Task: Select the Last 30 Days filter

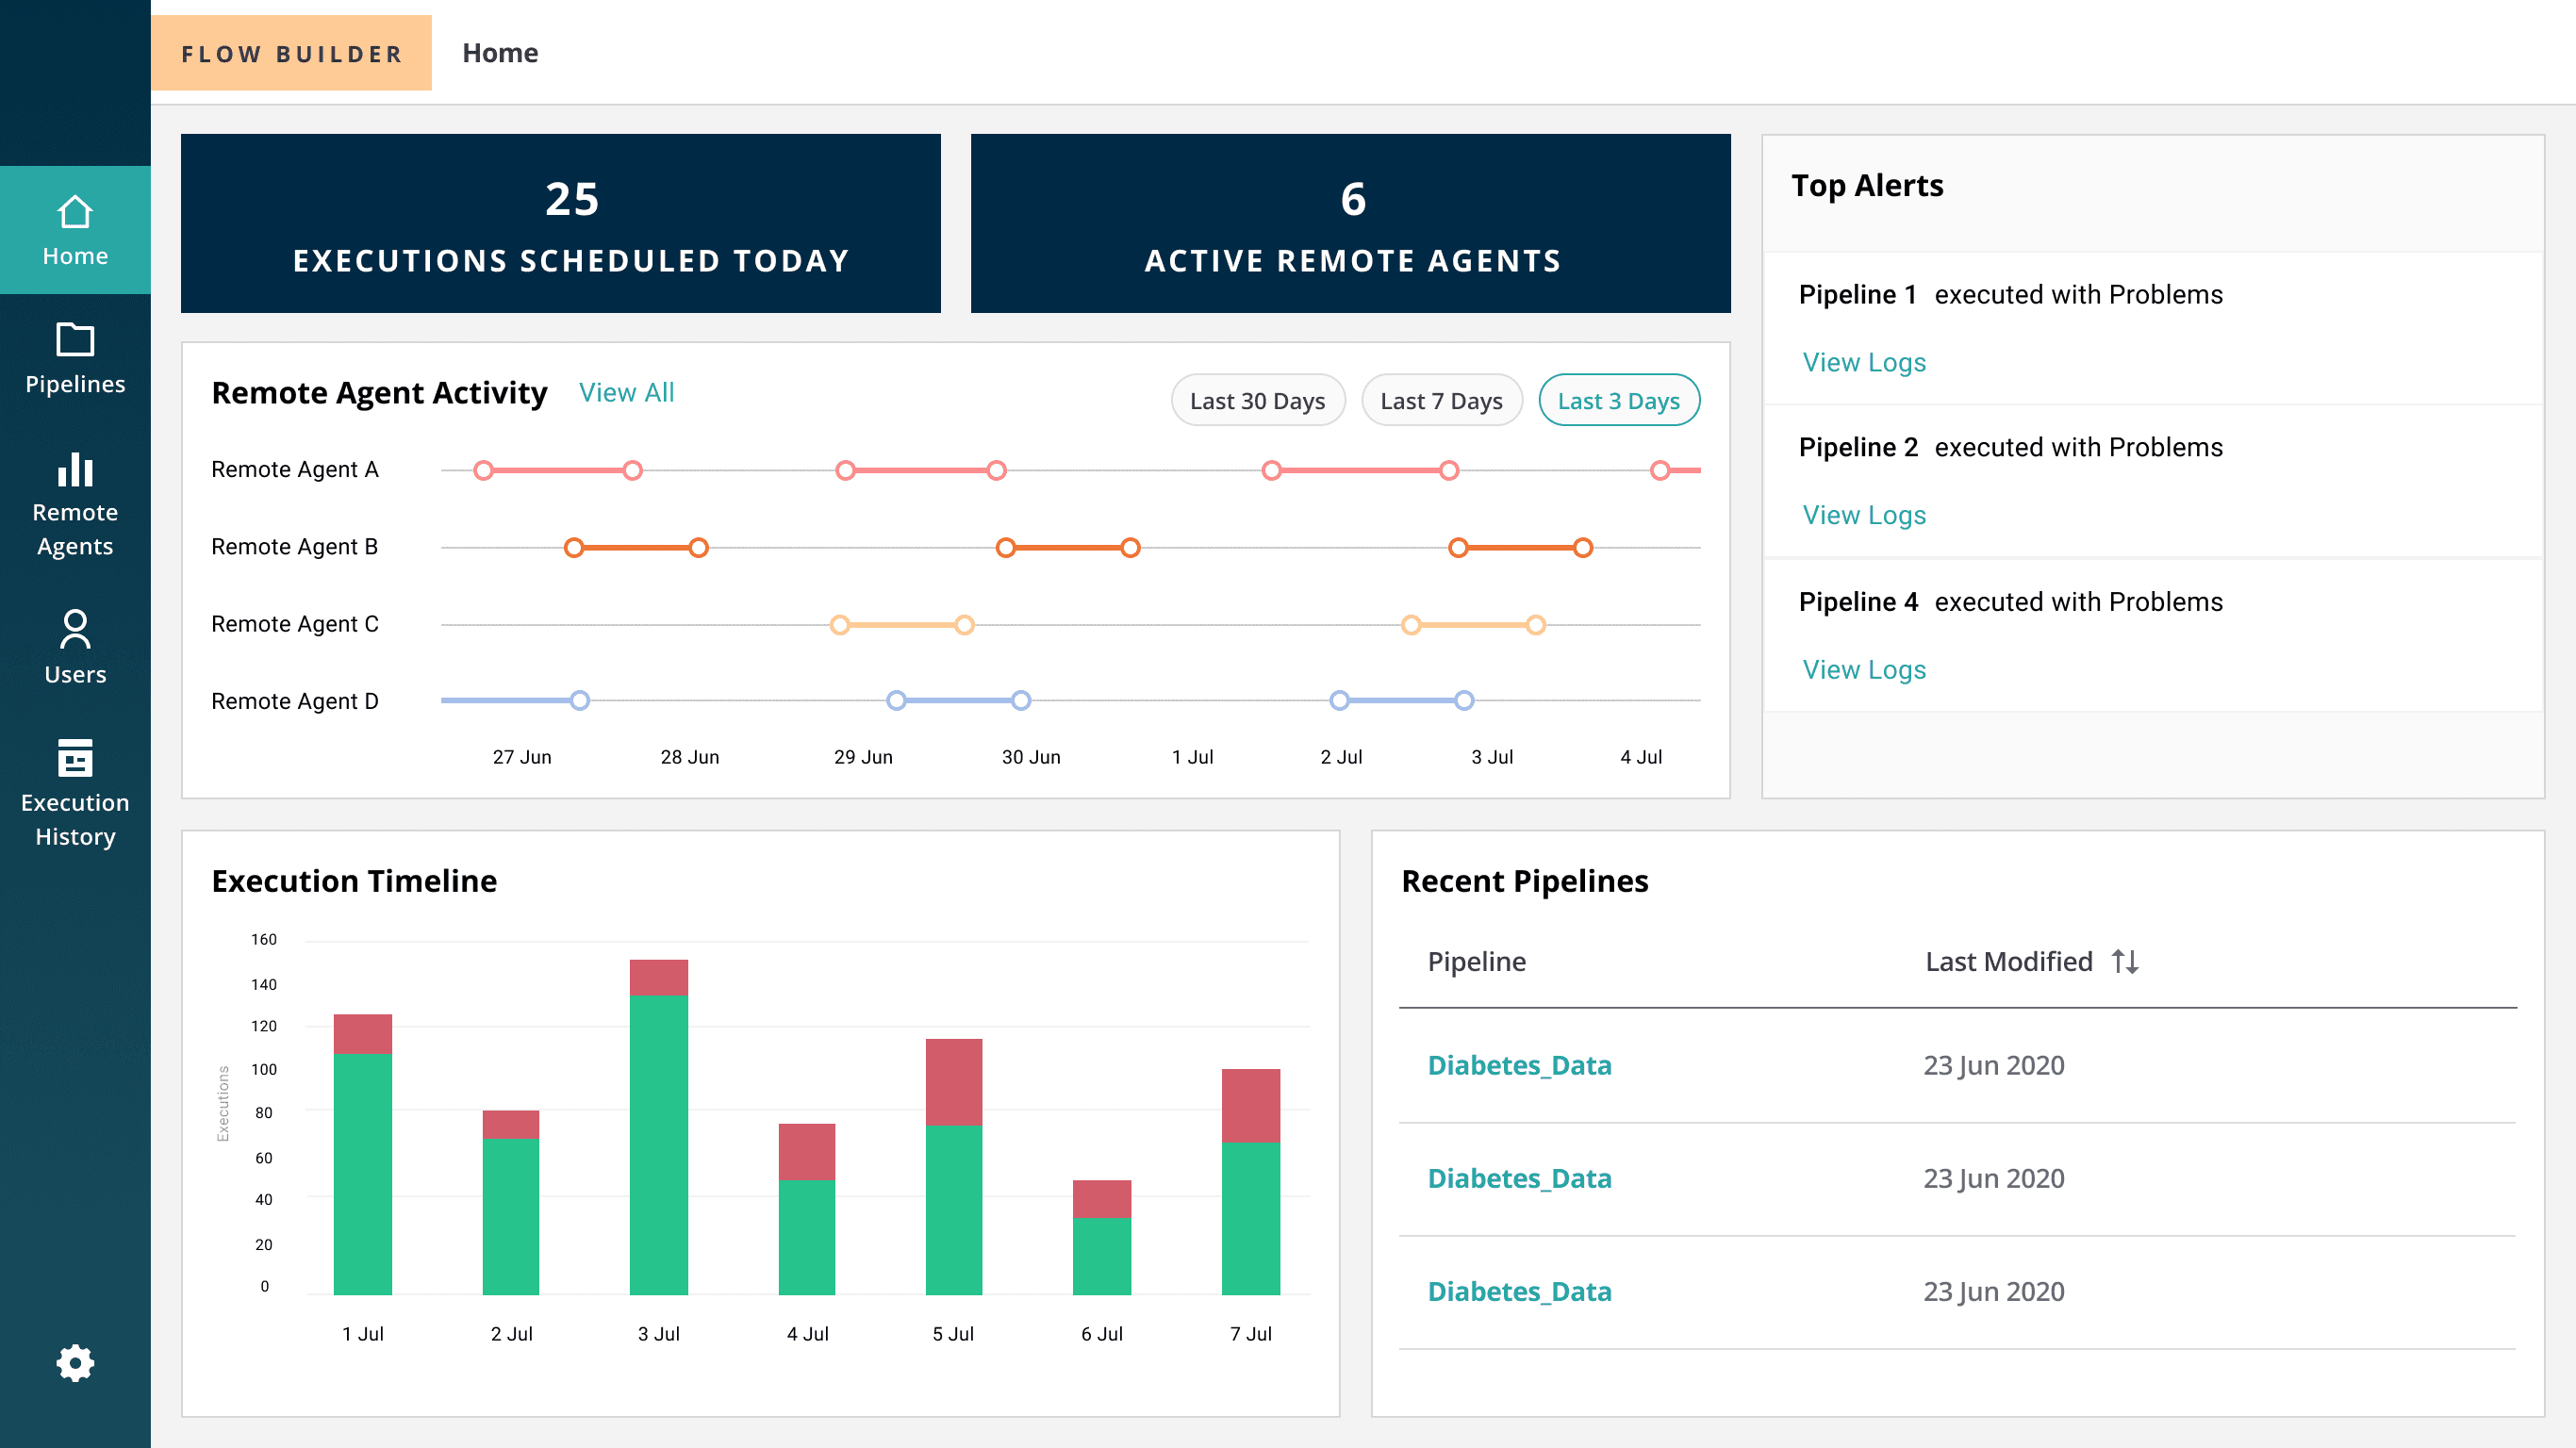Action: click(x=1257, y=400)
